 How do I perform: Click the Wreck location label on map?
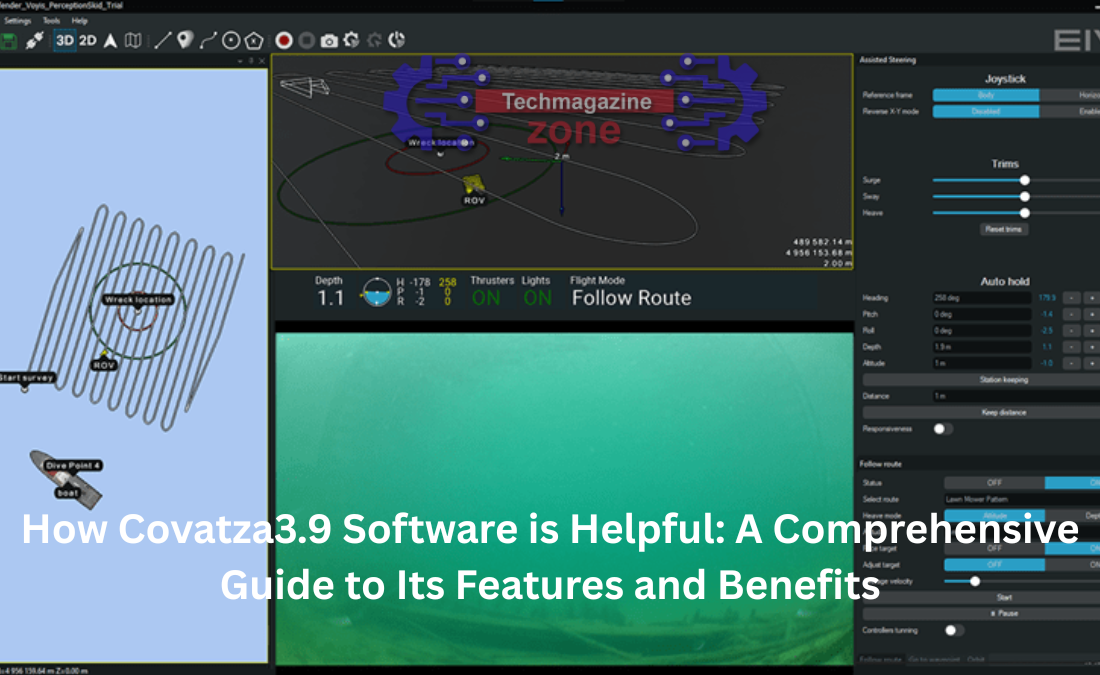pos(138,300)
